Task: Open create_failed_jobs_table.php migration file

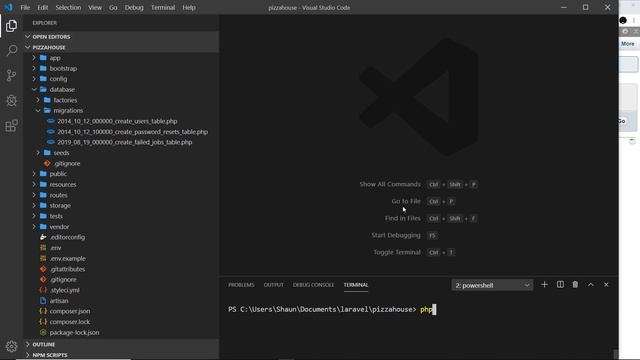Action: pyautogui.click(x=124, y=142)
